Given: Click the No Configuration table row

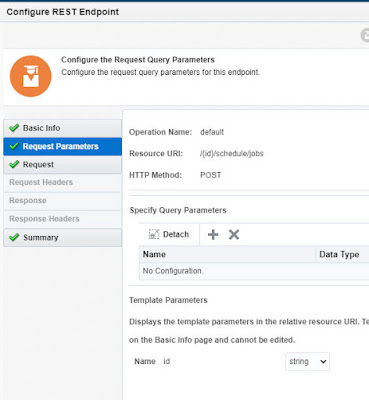Looking at the screenshot, I should click(254, 271).
